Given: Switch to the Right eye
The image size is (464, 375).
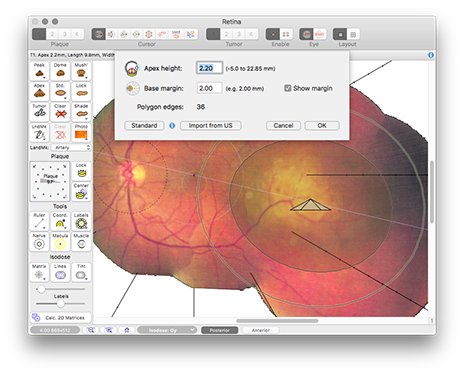Looking at the screenshot, I should click(x=319, y=34).
